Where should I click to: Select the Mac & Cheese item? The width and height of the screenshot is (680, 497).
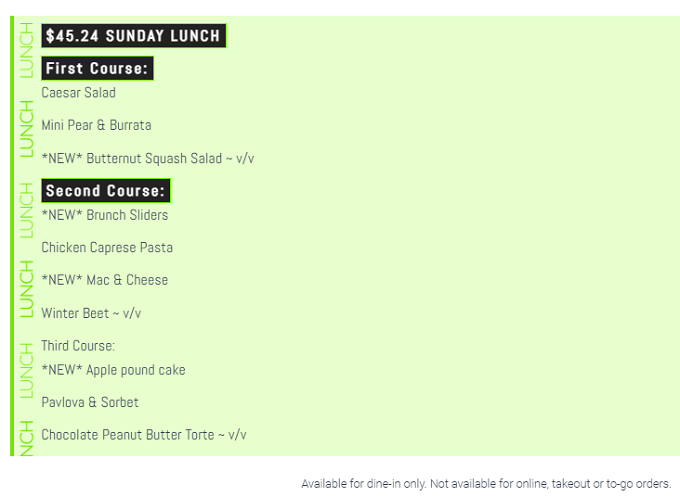click(105, 280)
